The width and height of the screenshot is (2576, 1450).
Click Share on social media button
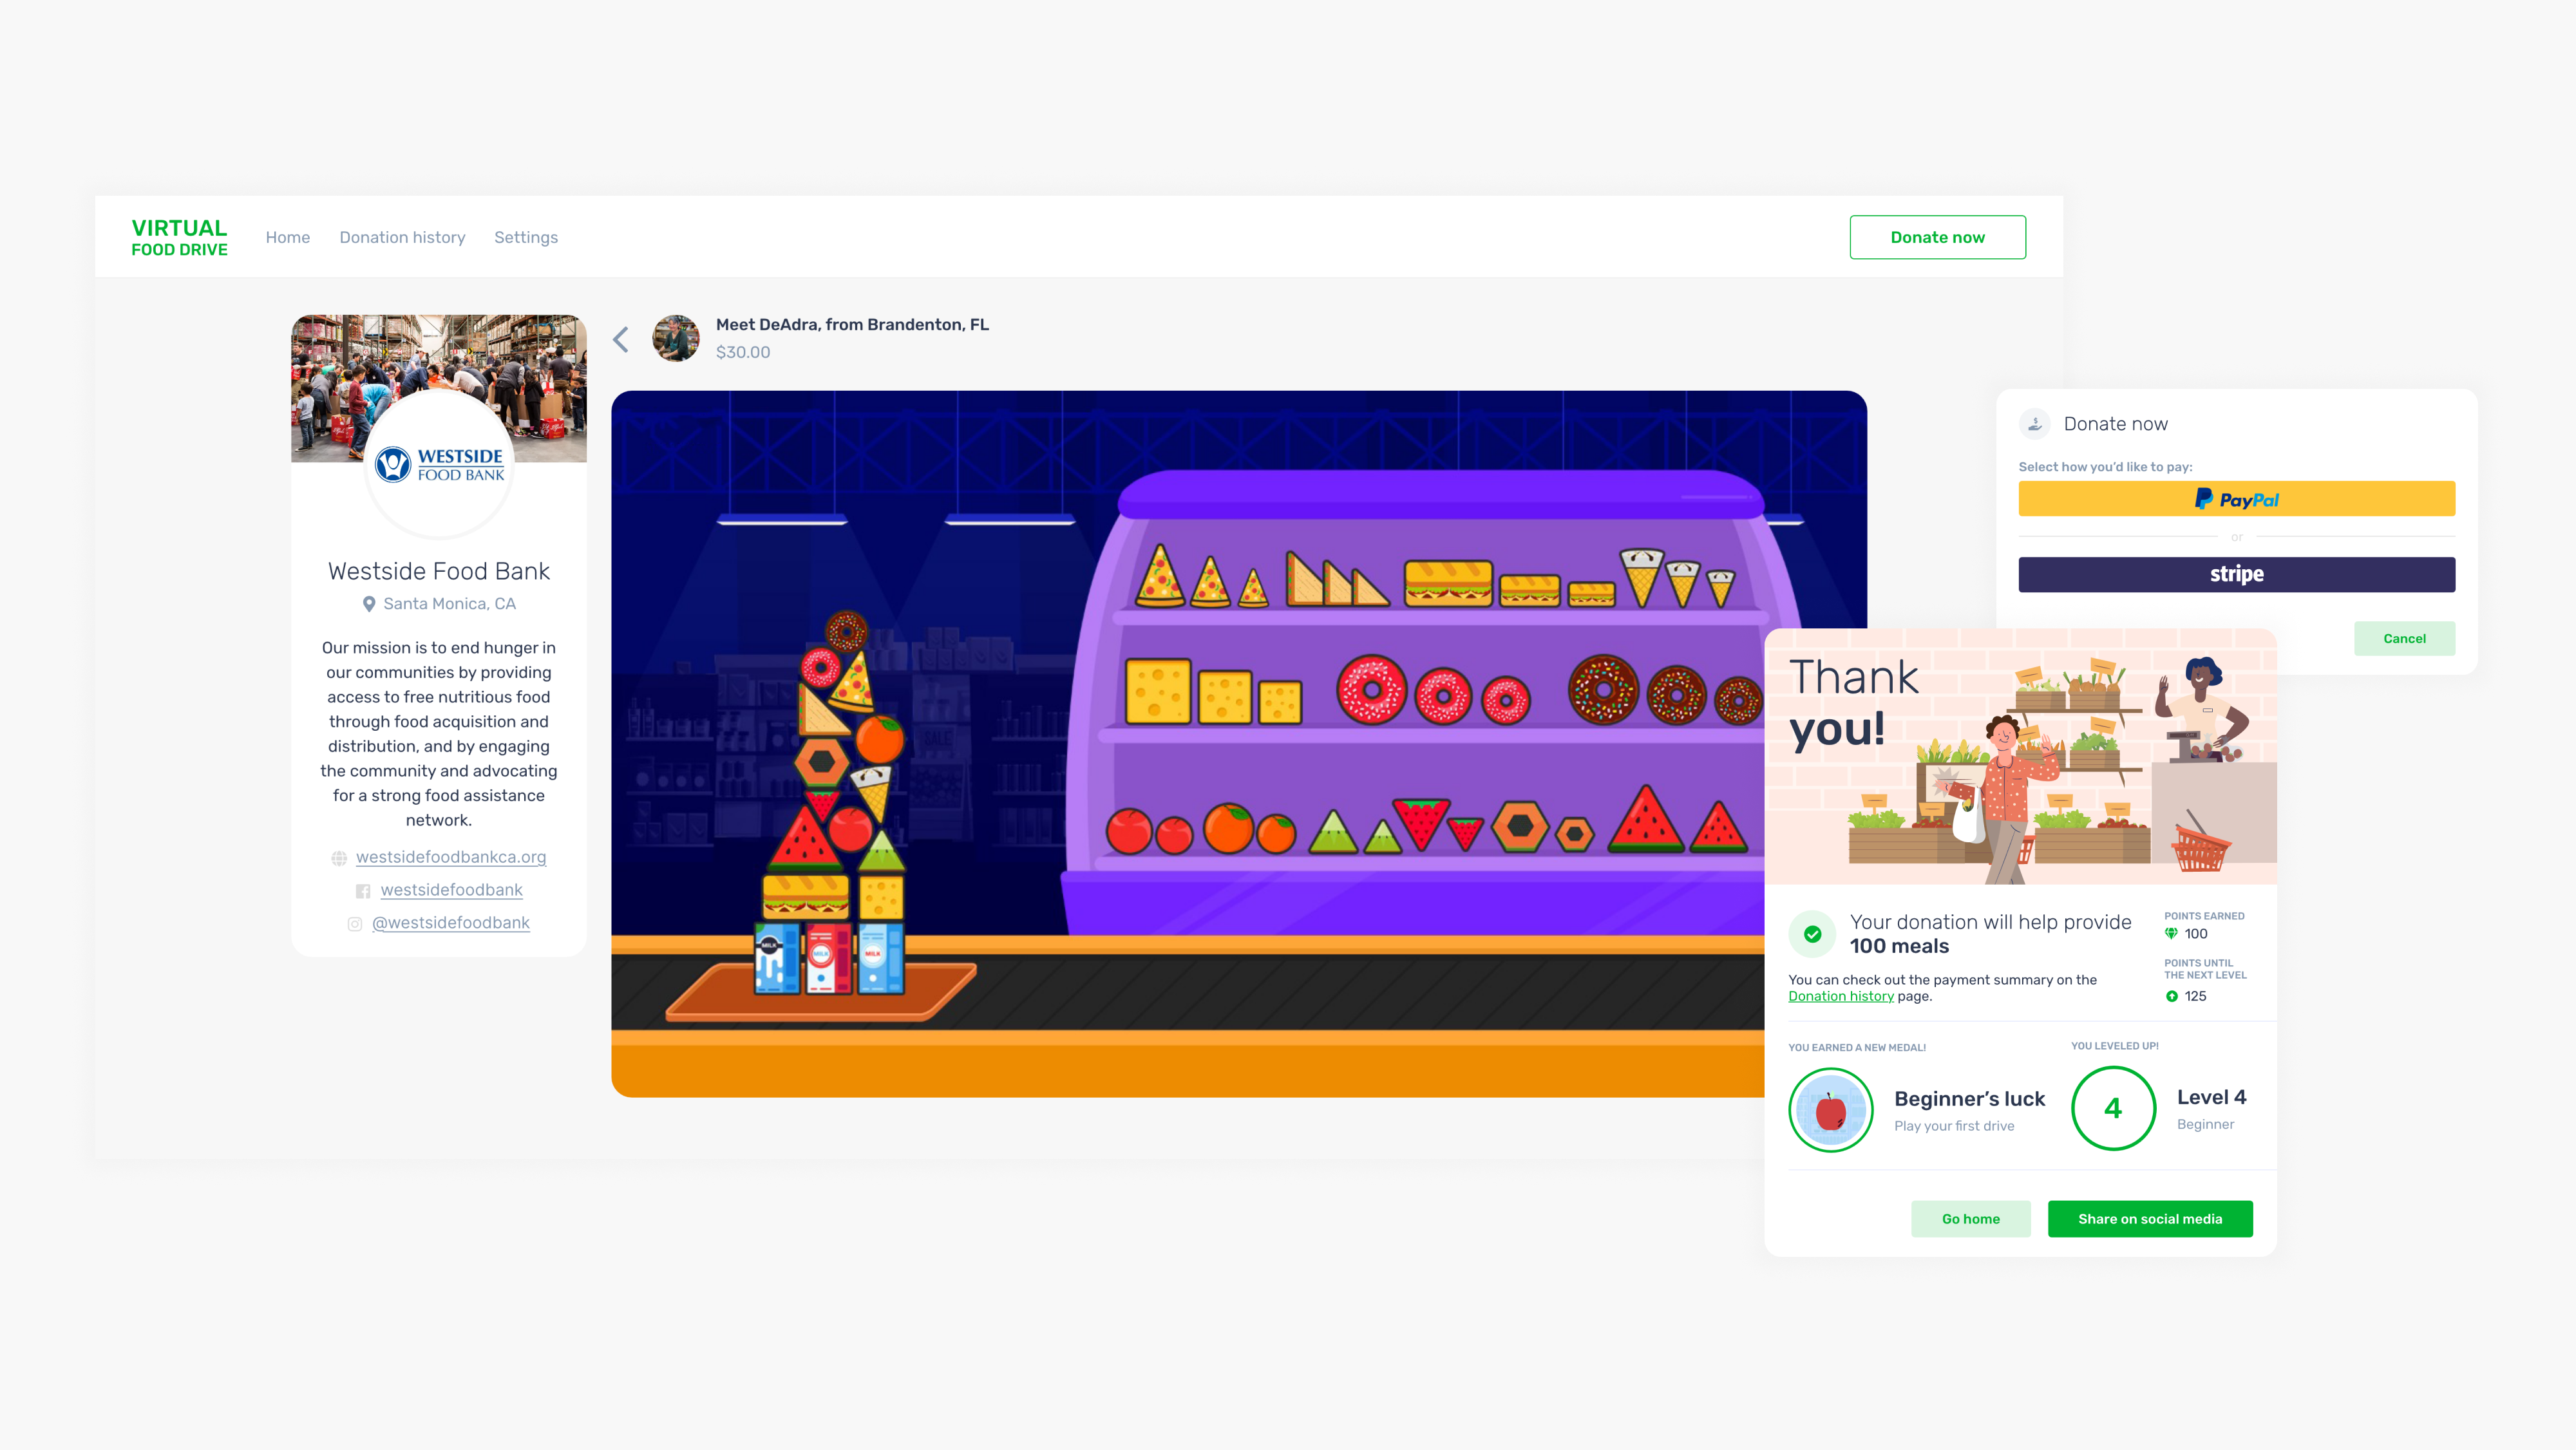pyautogui.click(x=2150, y=1219)
